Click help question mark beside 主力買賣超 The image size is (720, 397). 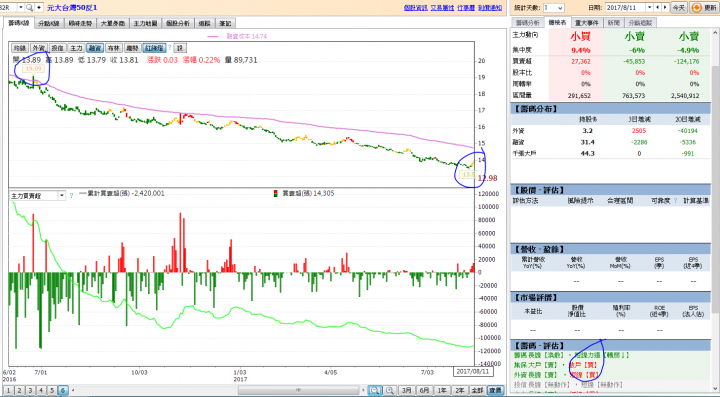(x=71, y=196)
